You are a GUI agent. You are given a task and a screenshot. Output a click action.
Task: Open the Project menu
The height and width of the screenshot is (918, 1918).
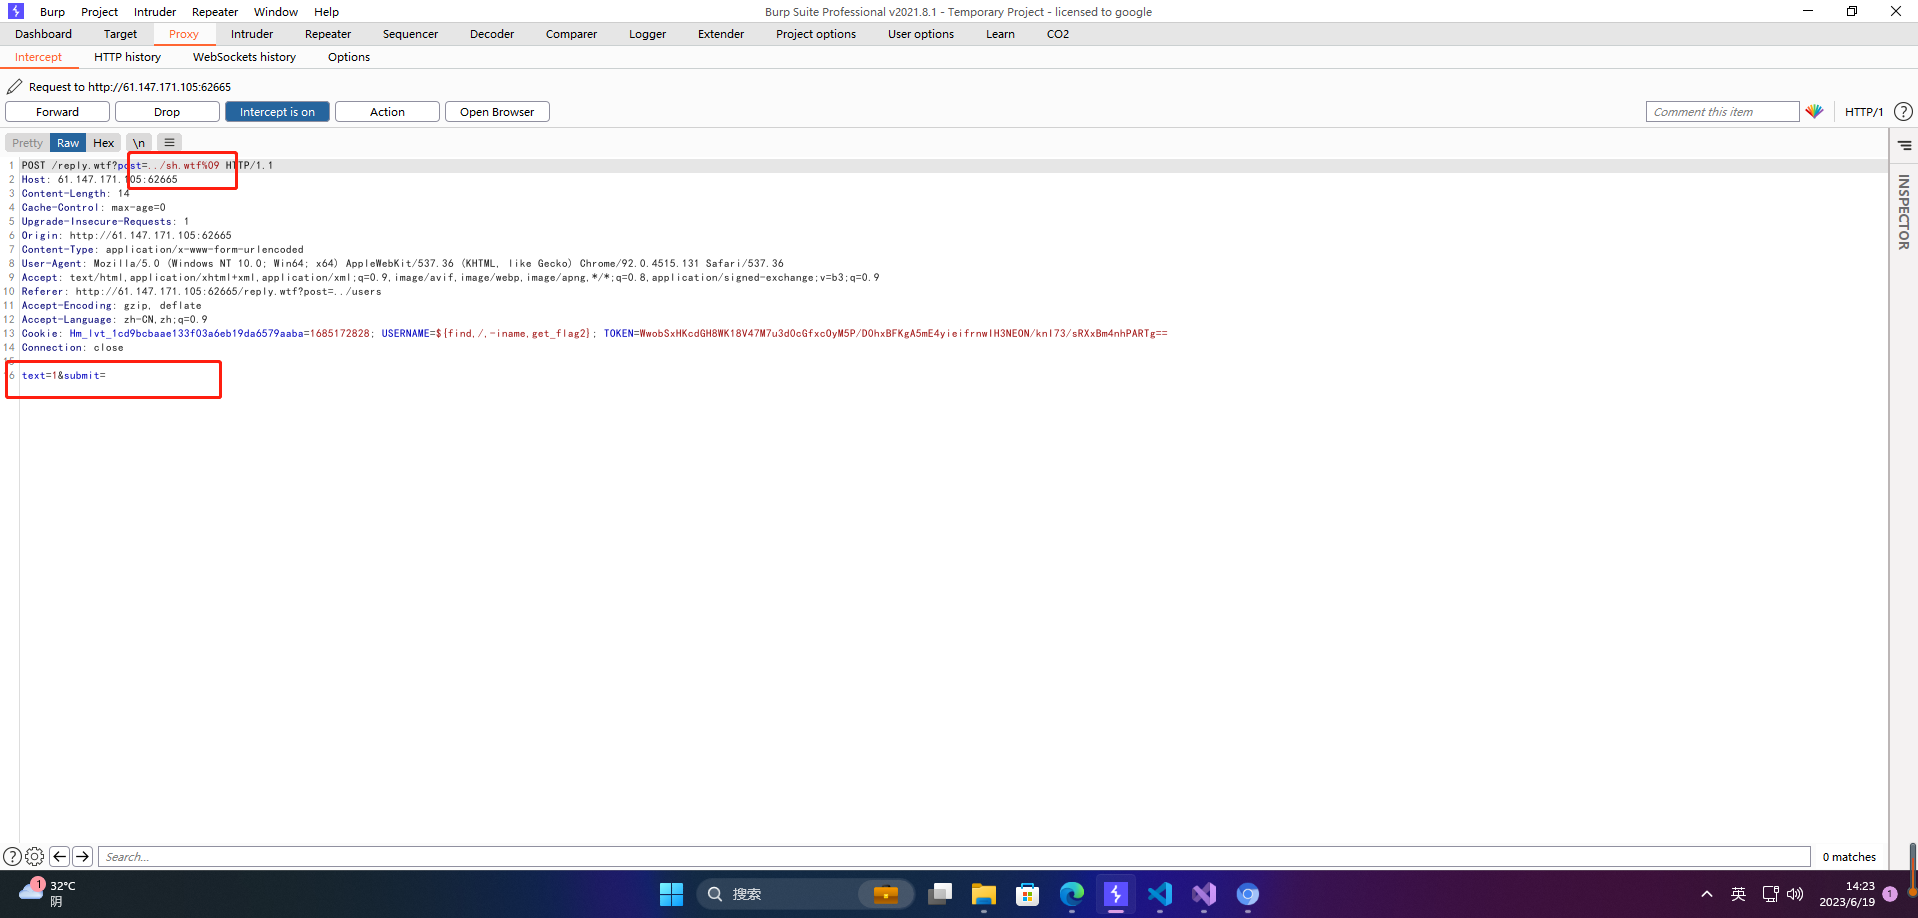[x=99, y=12]
